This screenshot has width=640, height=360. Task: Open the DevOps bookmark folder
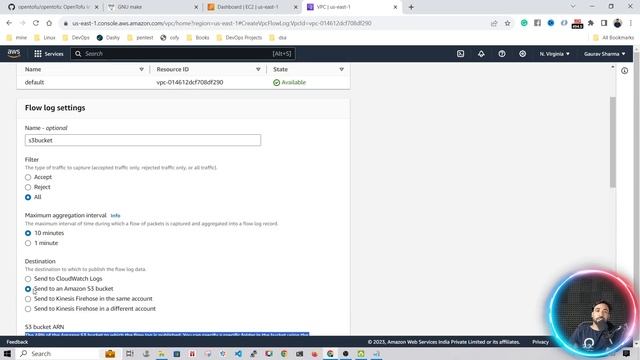coord(76,38)
